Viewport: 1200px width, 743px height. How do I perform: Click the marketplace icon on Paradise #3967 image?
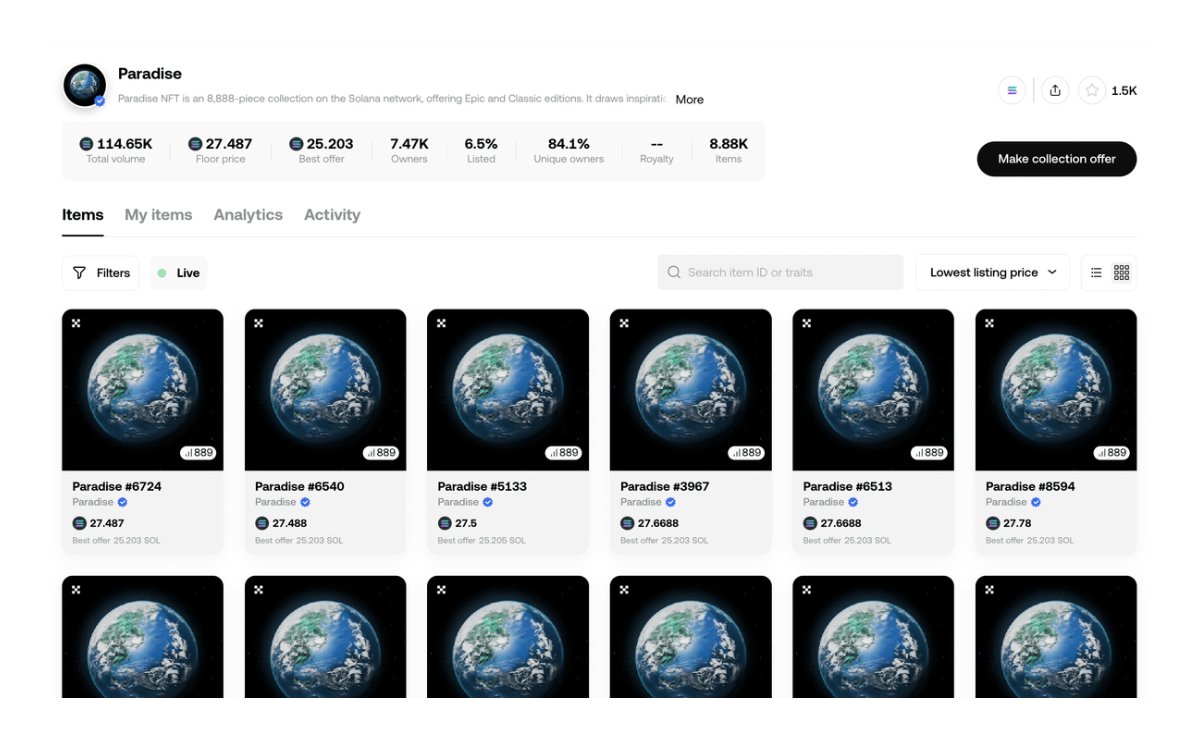624,323
